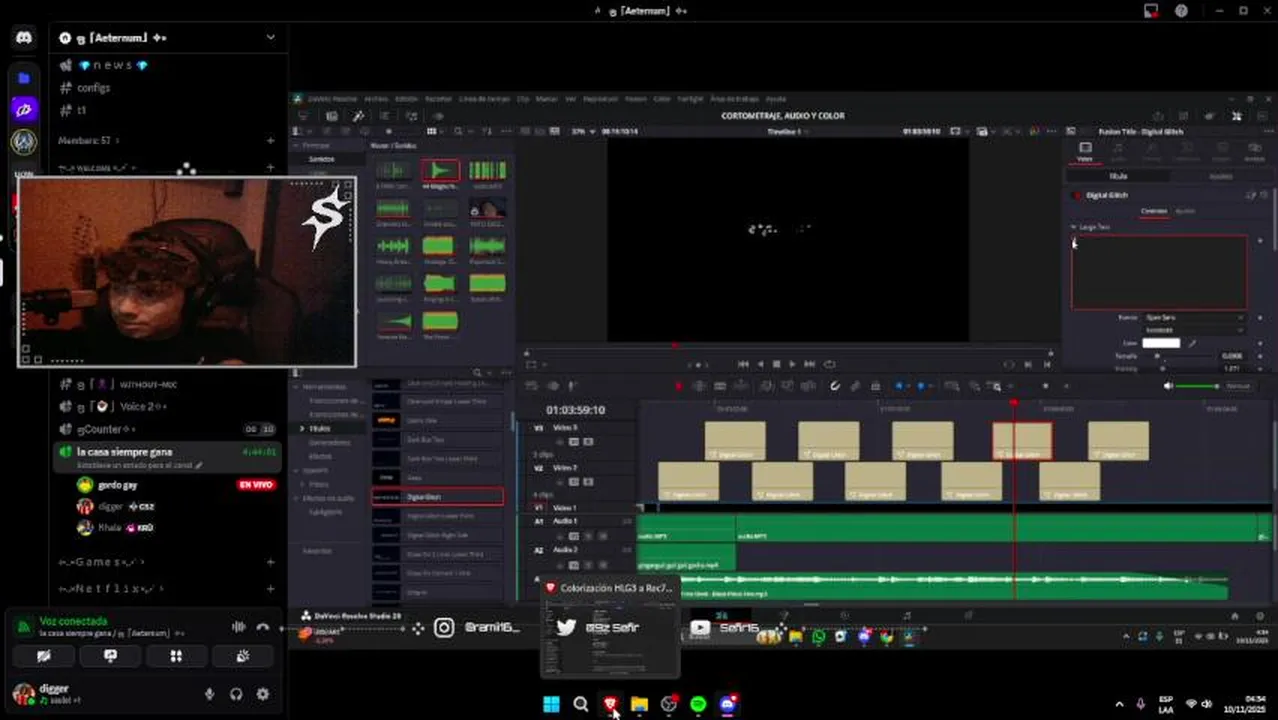1278x720 pixels.
Task: Select the Digital Glitch title in effects list
Action: coord(438,497)
